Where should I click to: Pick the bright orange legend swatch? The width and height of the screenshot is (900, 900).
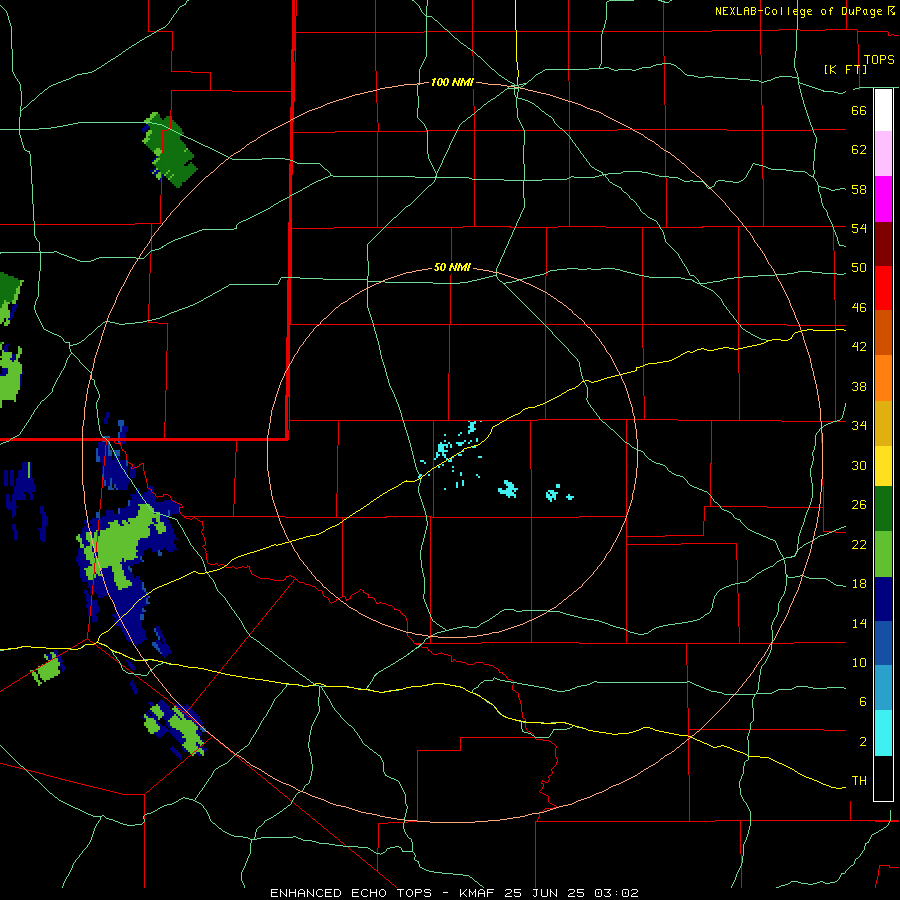click(883, 378)
